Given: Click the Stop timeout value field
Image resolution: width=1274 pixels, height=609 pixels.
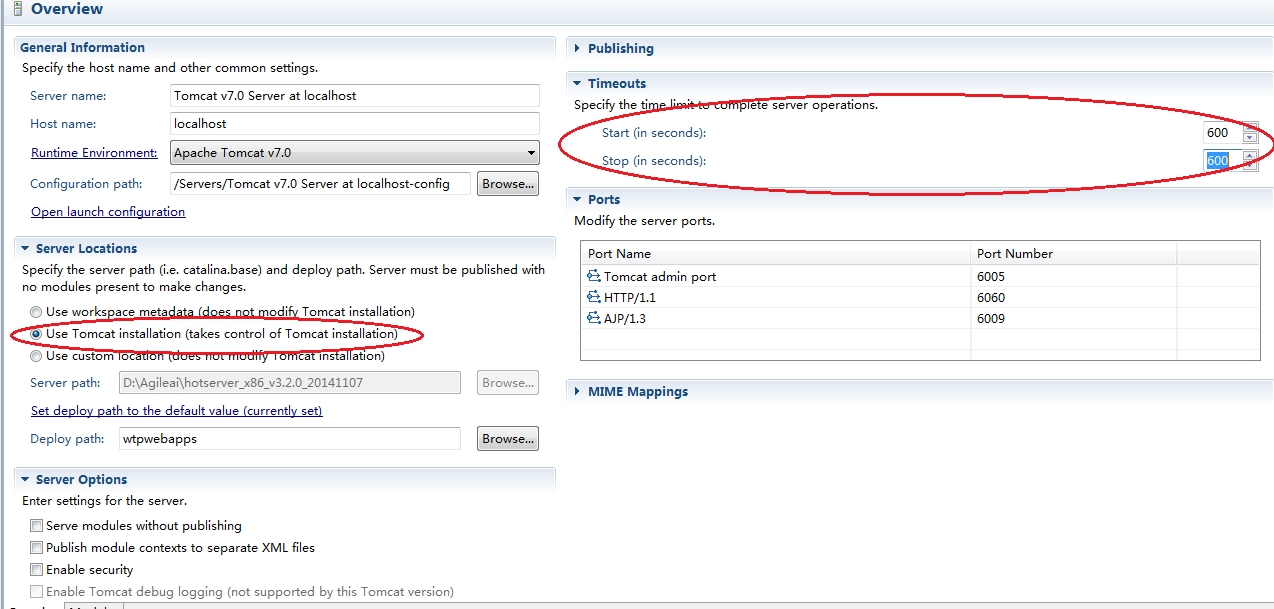Looking at the screenshot, I should (1222, 161).
